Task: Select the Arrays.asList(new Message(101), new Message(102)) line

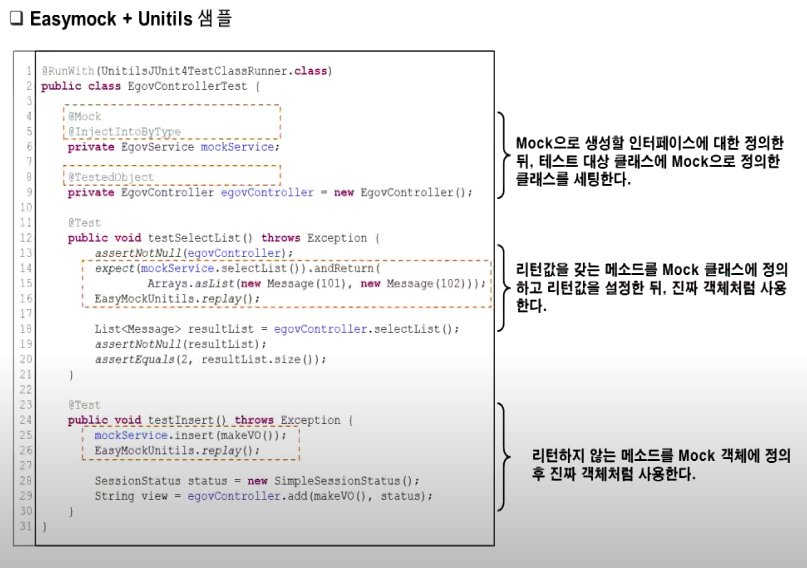Action: [x=317, y=283]
